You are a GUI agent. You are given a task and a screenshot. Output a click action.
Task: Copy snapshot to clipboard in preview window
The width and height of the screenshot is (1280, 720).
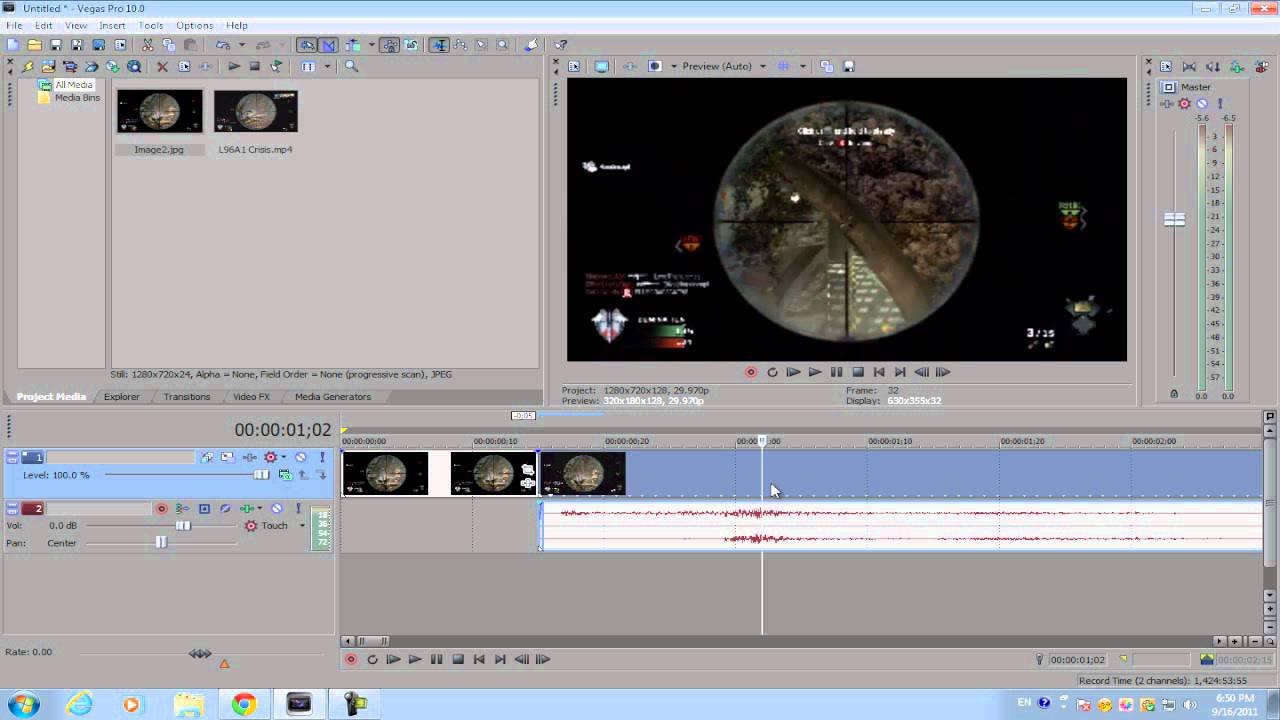(x=827, y=66)
